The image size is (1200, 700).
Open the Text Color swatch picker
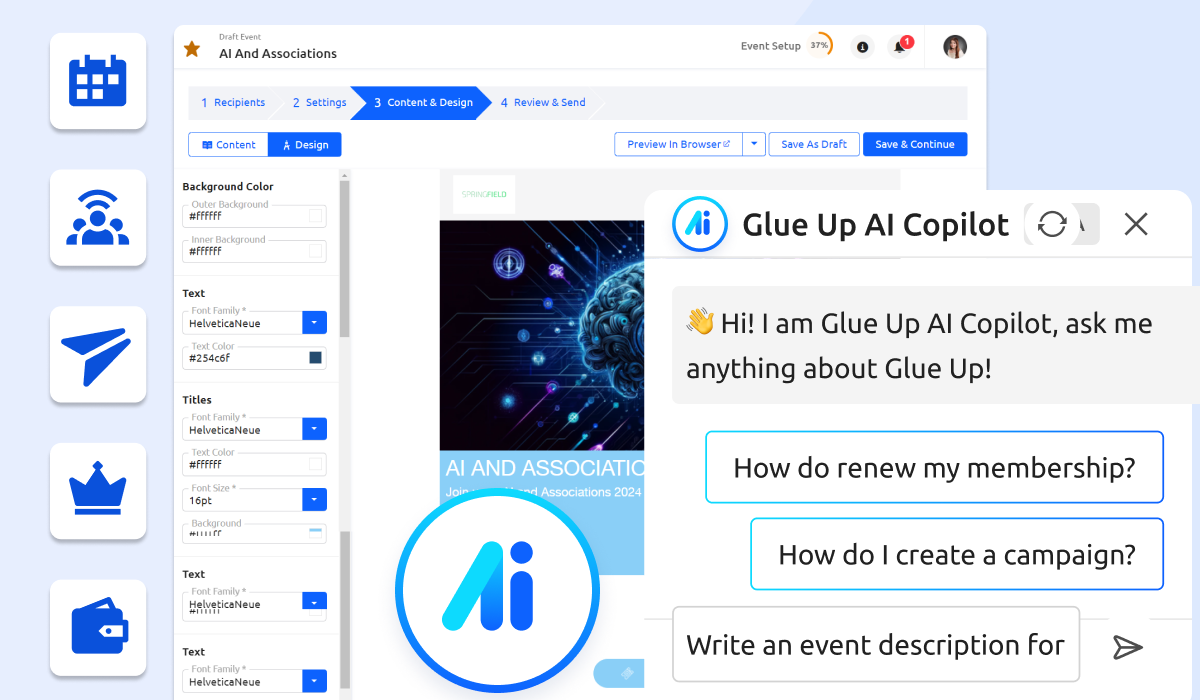coord(315,358)
